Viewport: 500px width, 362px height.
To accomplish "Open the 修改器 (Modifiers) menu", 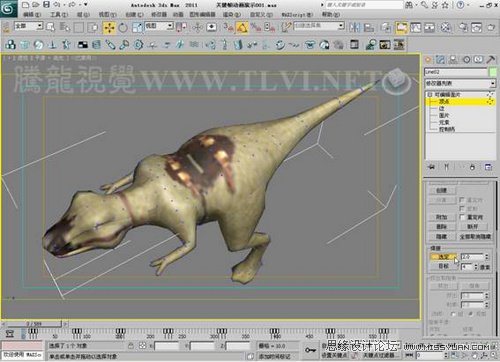I will point(159,15).
